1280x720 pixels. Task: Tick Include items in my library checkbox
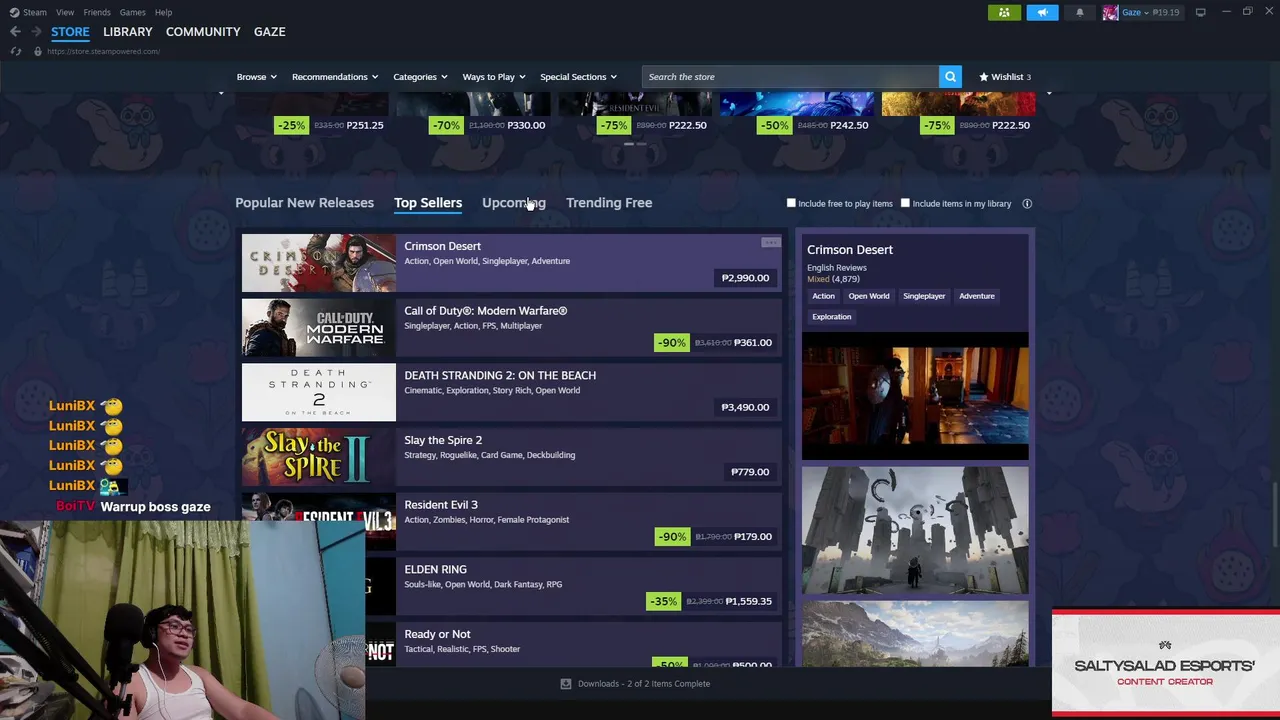(905, 203)
